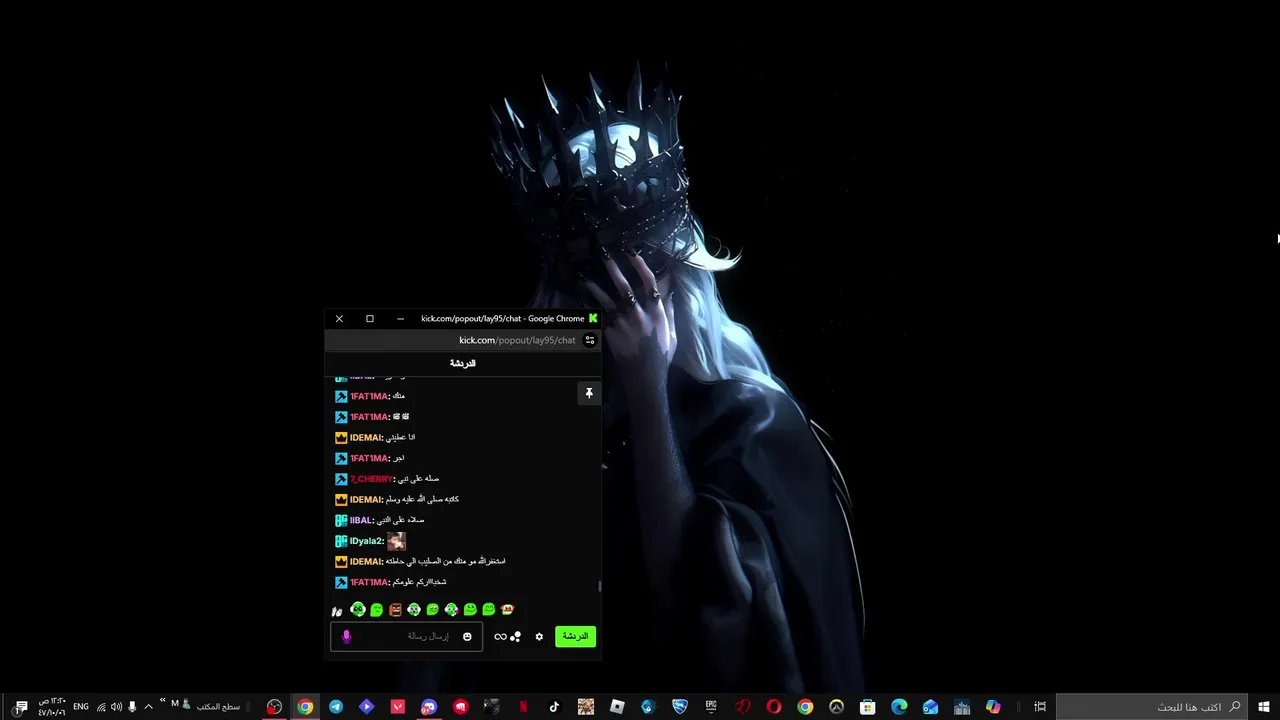Click the infinity points icon in chat

click(x=500, y=637)
